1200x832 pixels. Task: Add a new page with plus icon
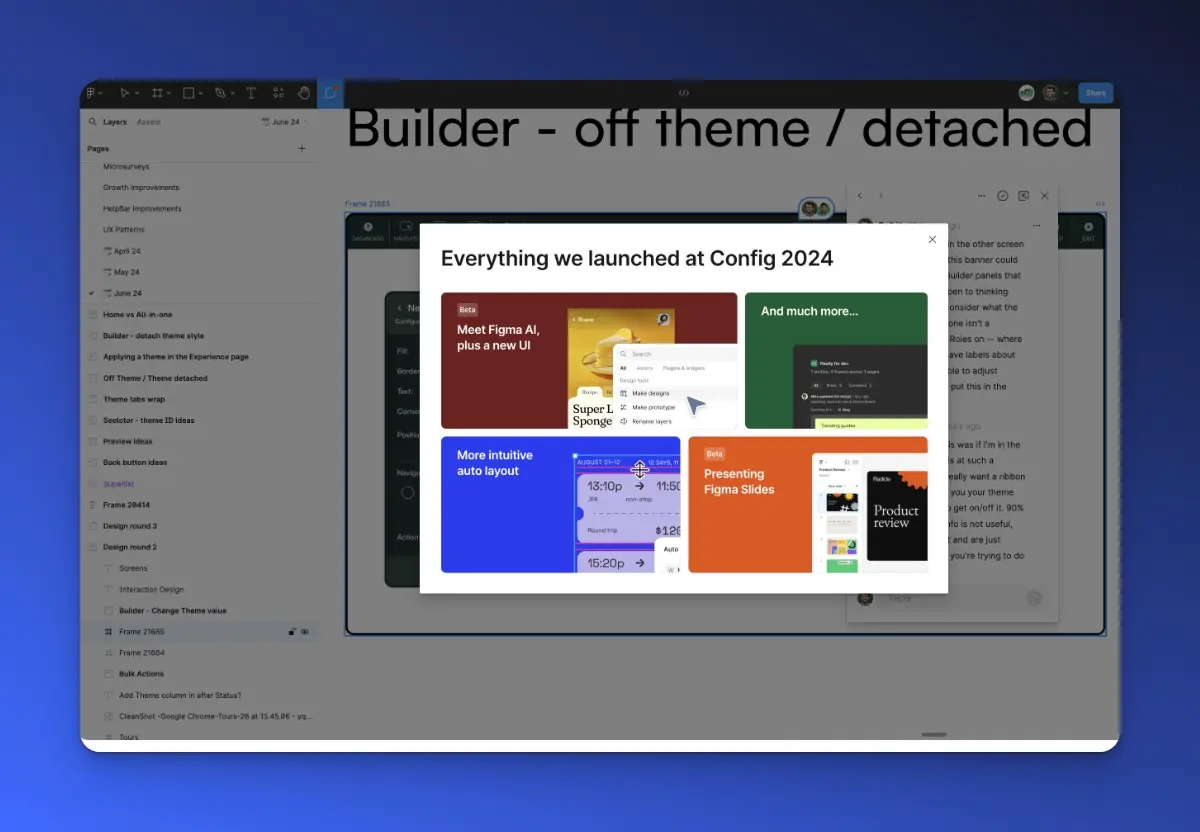(x=302, y=149)
